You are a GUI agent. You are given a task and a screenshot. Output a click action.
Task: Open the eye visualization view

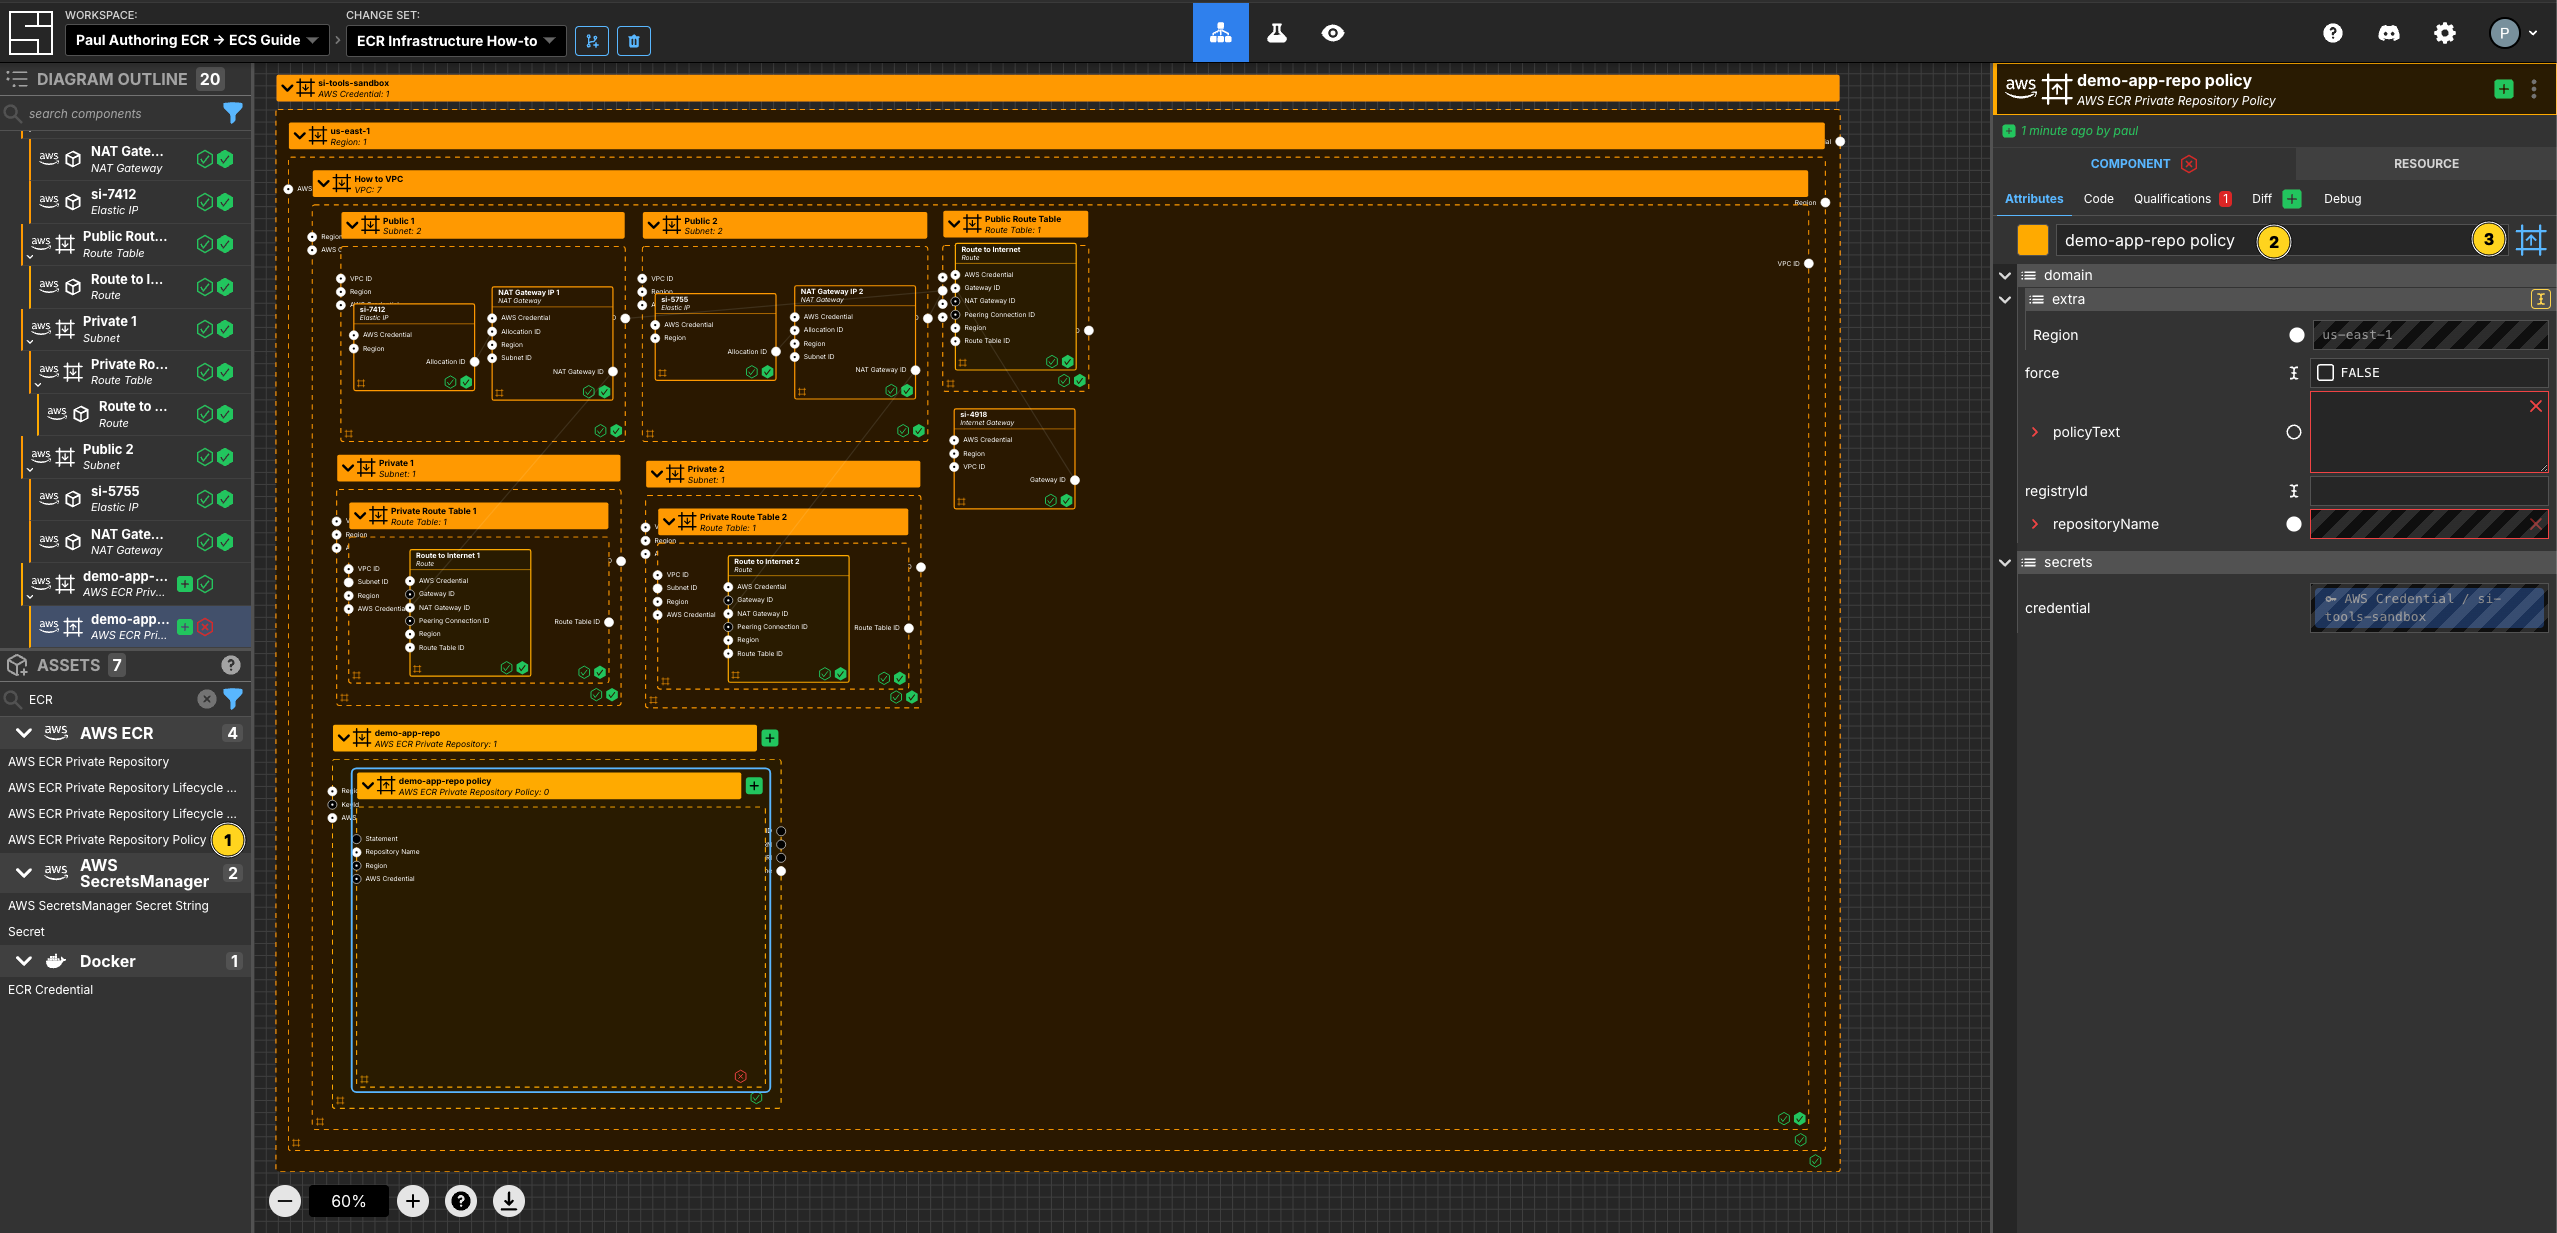pos(1332,33)
